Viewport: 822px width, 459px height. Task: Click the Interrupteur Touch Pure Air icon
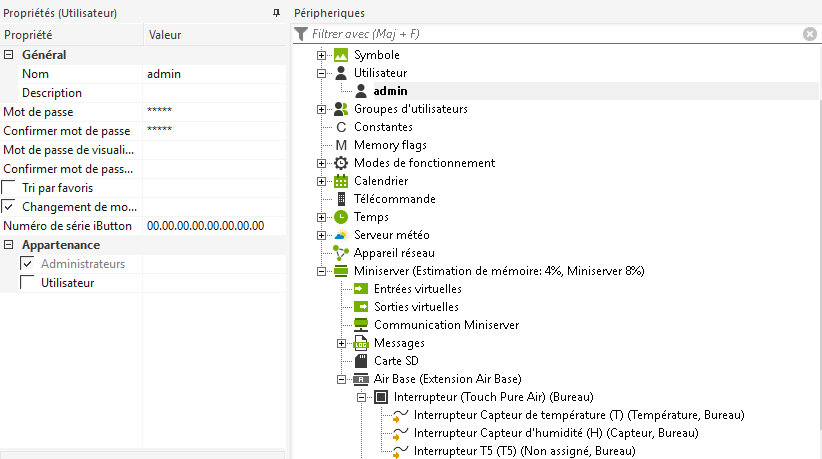pos(381,397)
